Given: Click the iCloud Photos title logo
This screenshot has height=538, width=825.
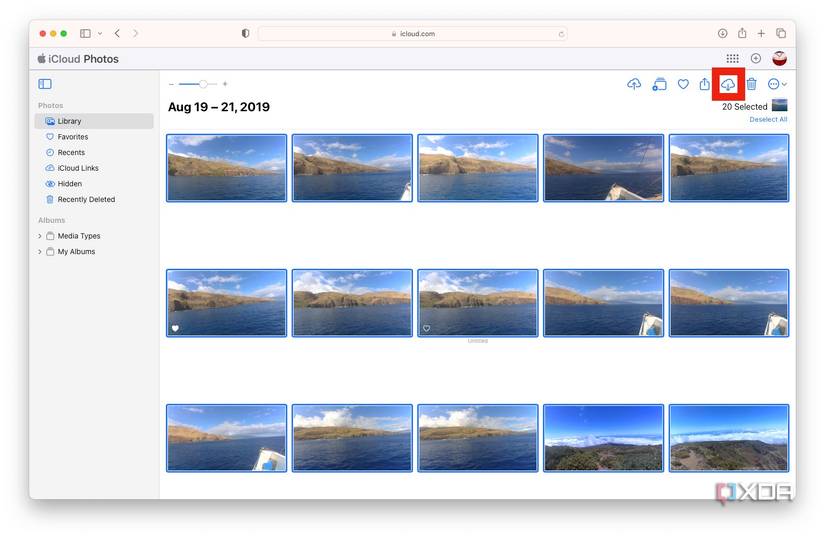Looking at the screenshot, I should click(78, 59).
